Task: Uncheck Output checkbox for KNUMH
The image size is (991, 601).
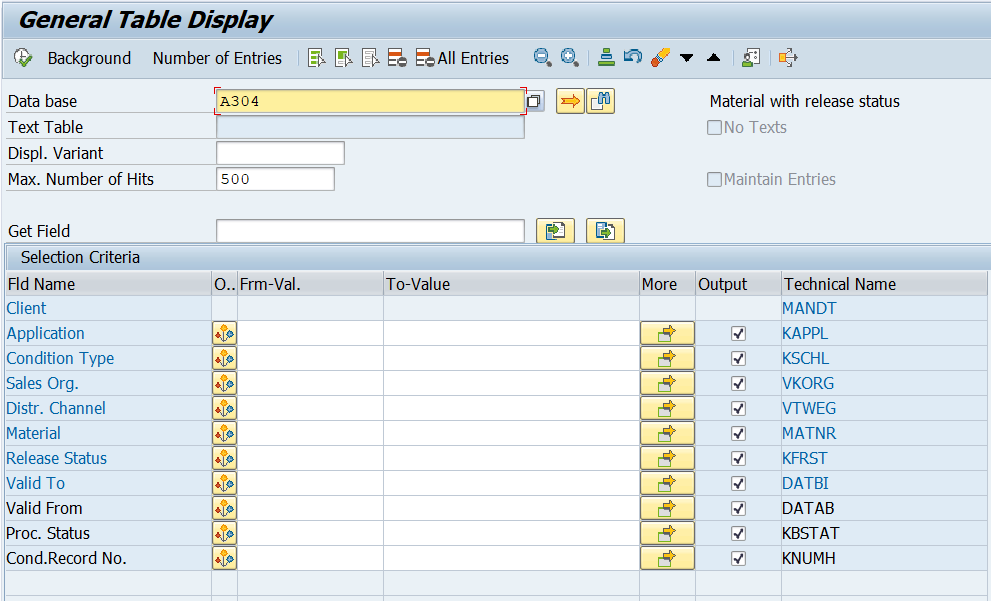Action: click(738, 559)
